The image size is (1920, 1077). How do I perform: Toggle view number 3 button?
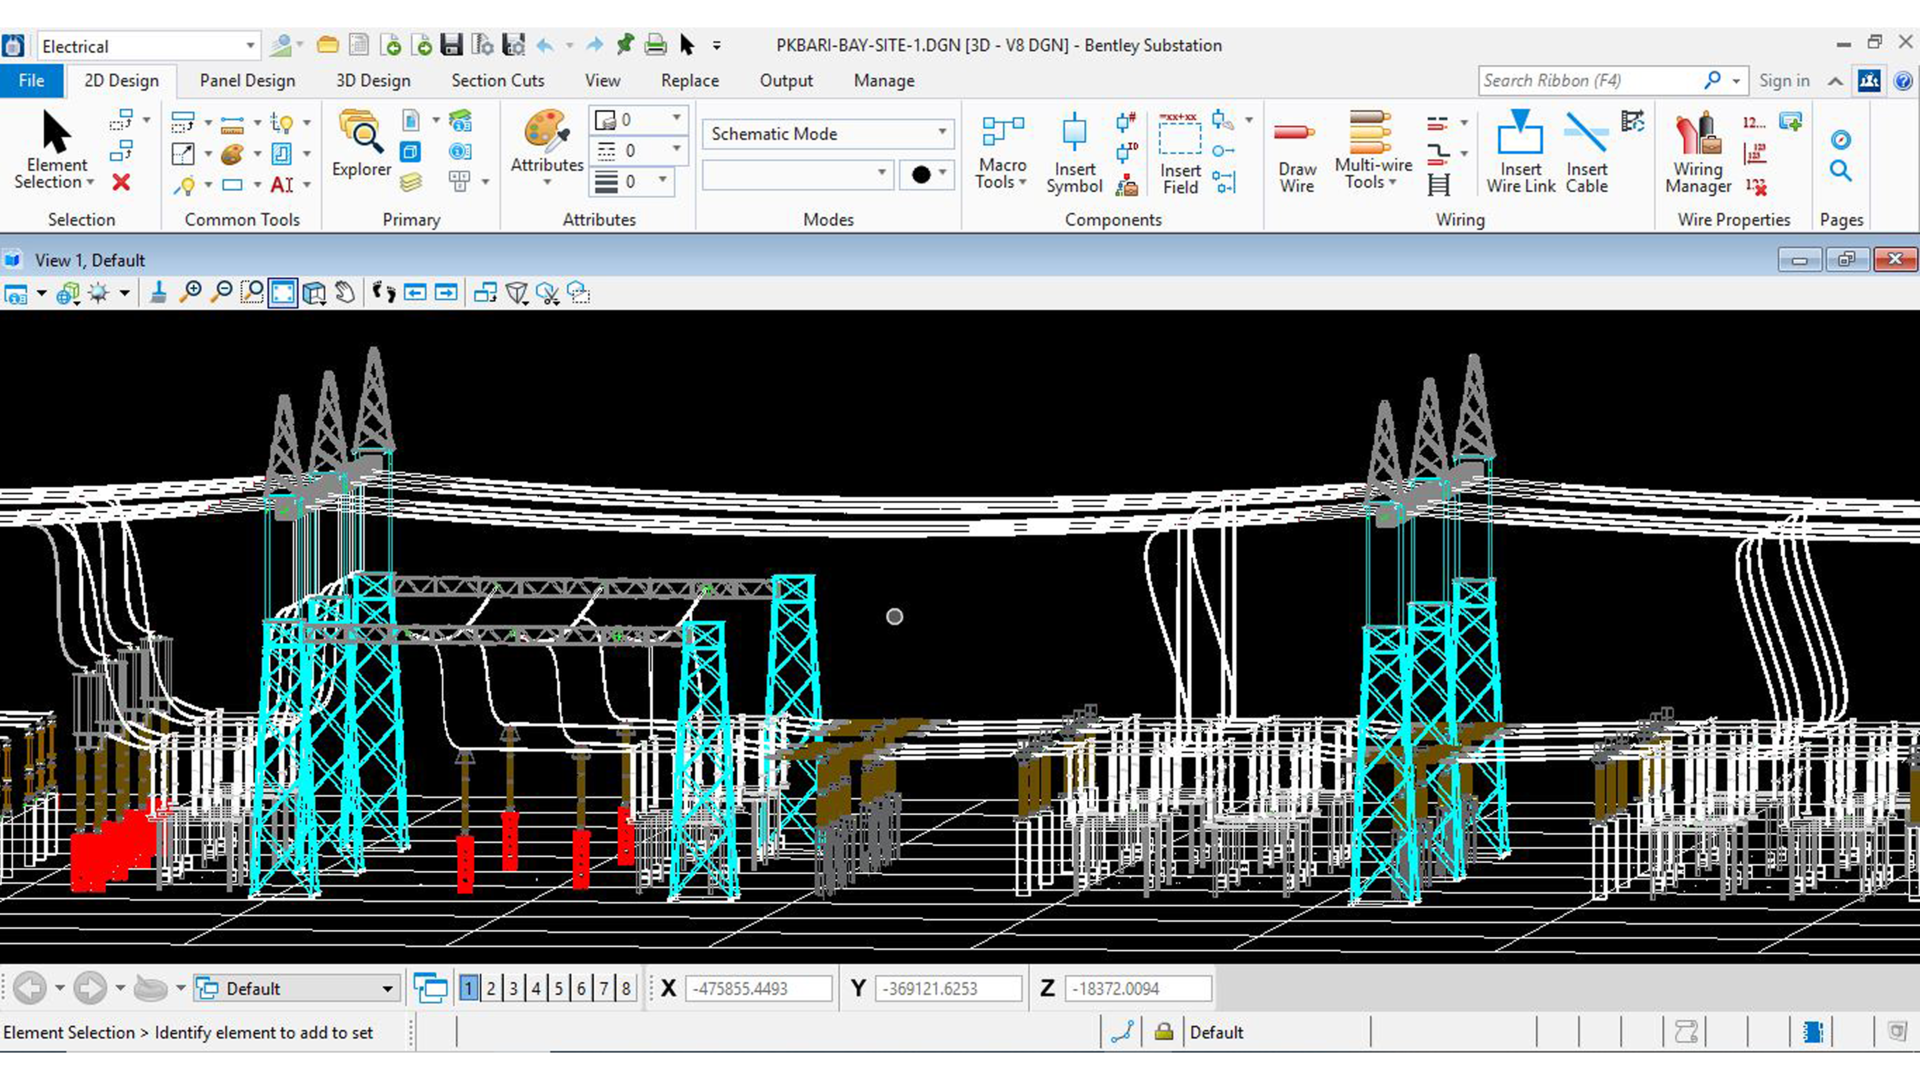[x=513, y=989]
